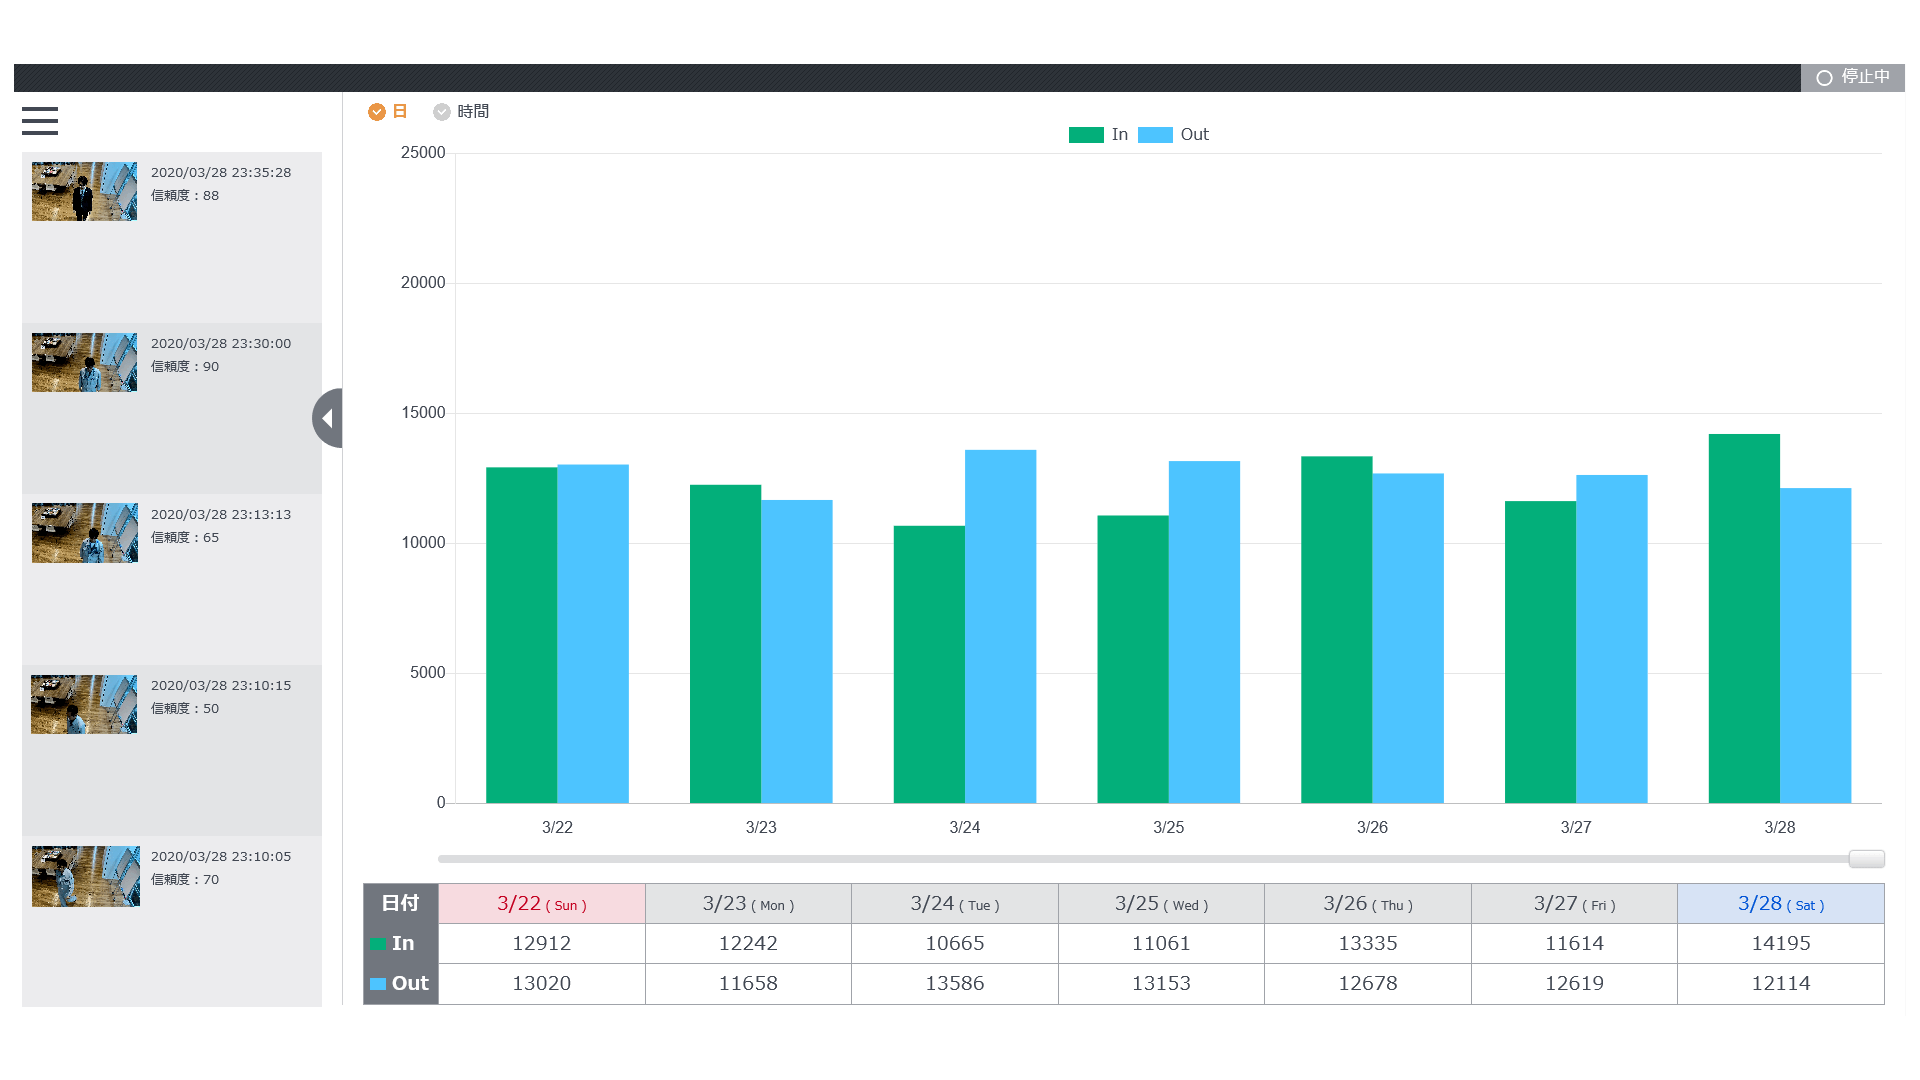This screenshot has width=1920, height=1080.
Task: Open the 23:35:28 detection thumbnail
Action: tap(84, 191)
